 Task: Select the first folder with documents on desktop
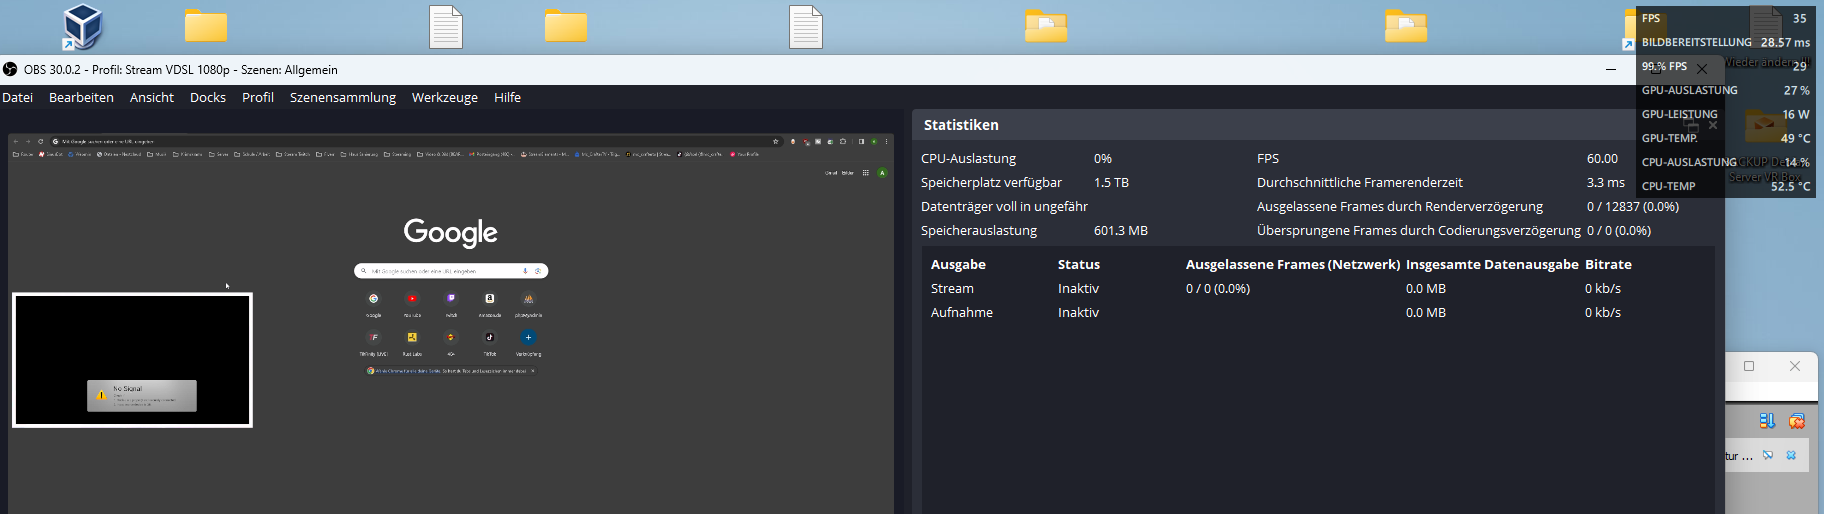point(1046,26)
